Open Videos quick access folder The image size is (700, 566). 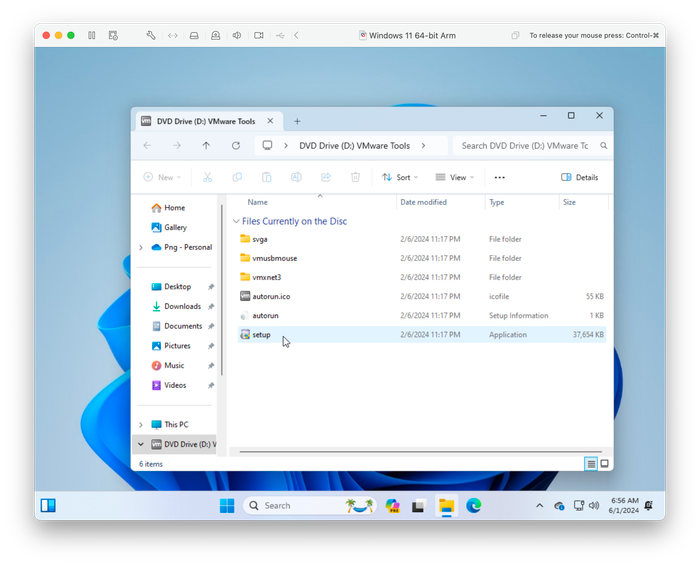(175, 385)
